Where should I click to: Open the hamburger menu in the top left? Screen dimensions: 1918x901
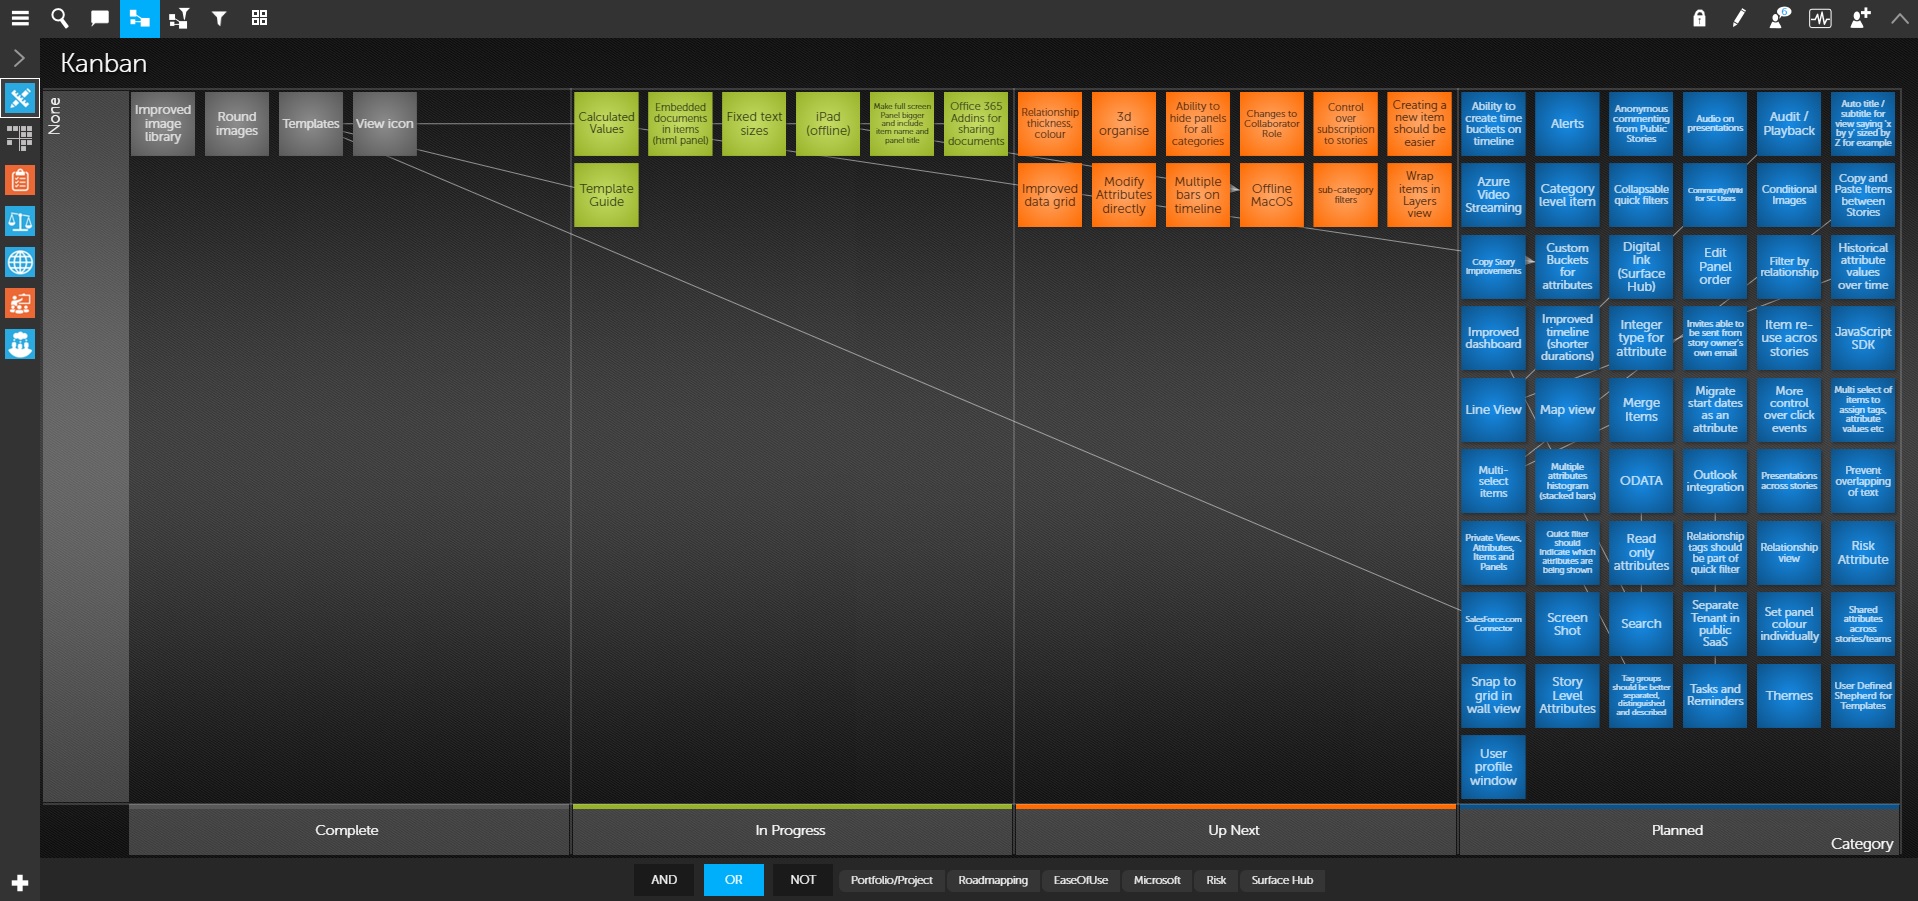pyautogui.click(x=20, y=18)
